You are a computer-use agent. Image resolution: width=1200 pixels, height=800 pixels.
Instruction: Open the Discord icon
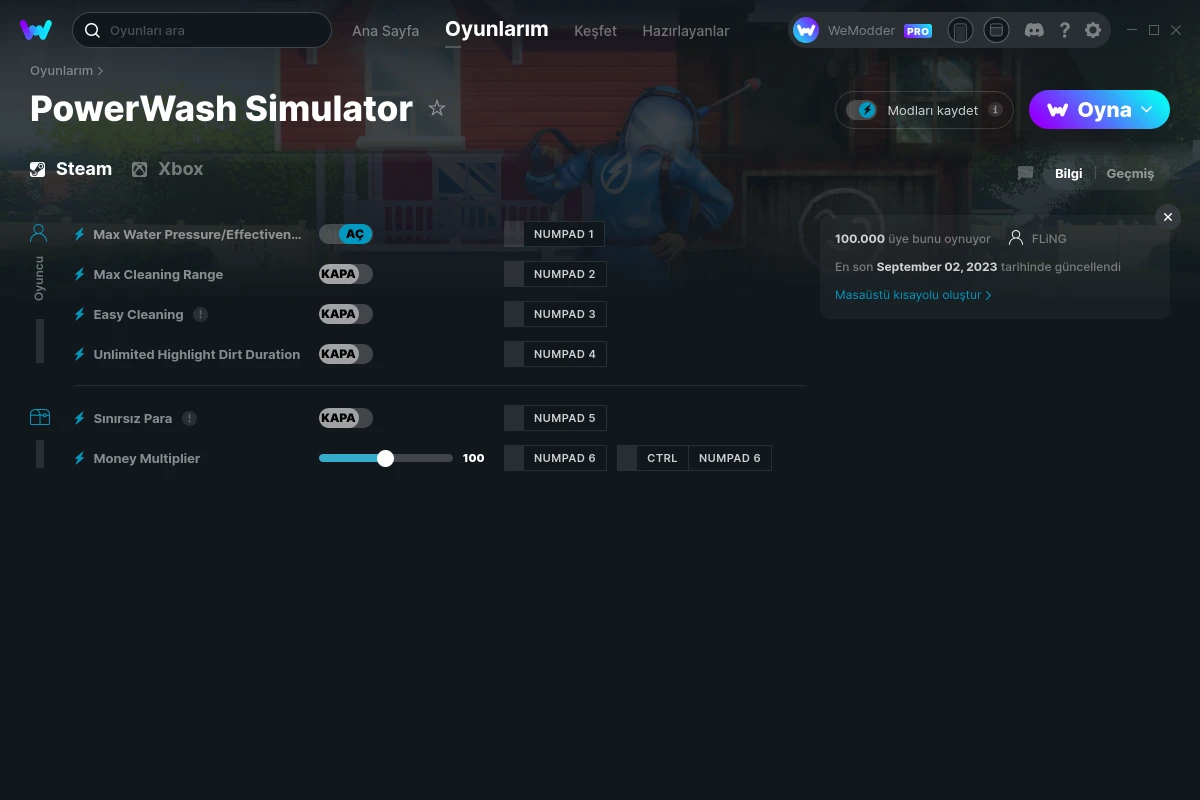tap(1035, 30)
